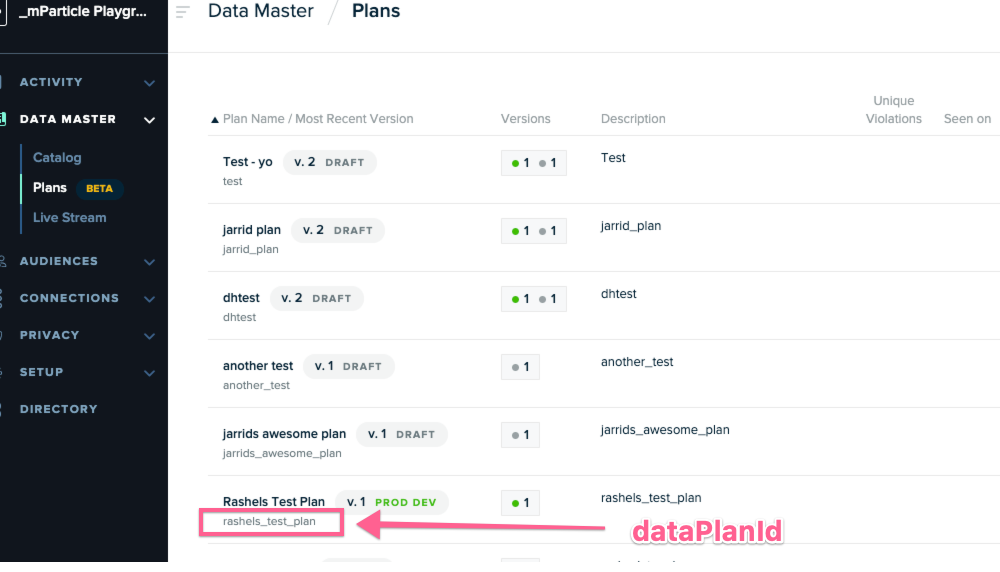Expand the Audiences sidebar section

[x=149, y=262]
